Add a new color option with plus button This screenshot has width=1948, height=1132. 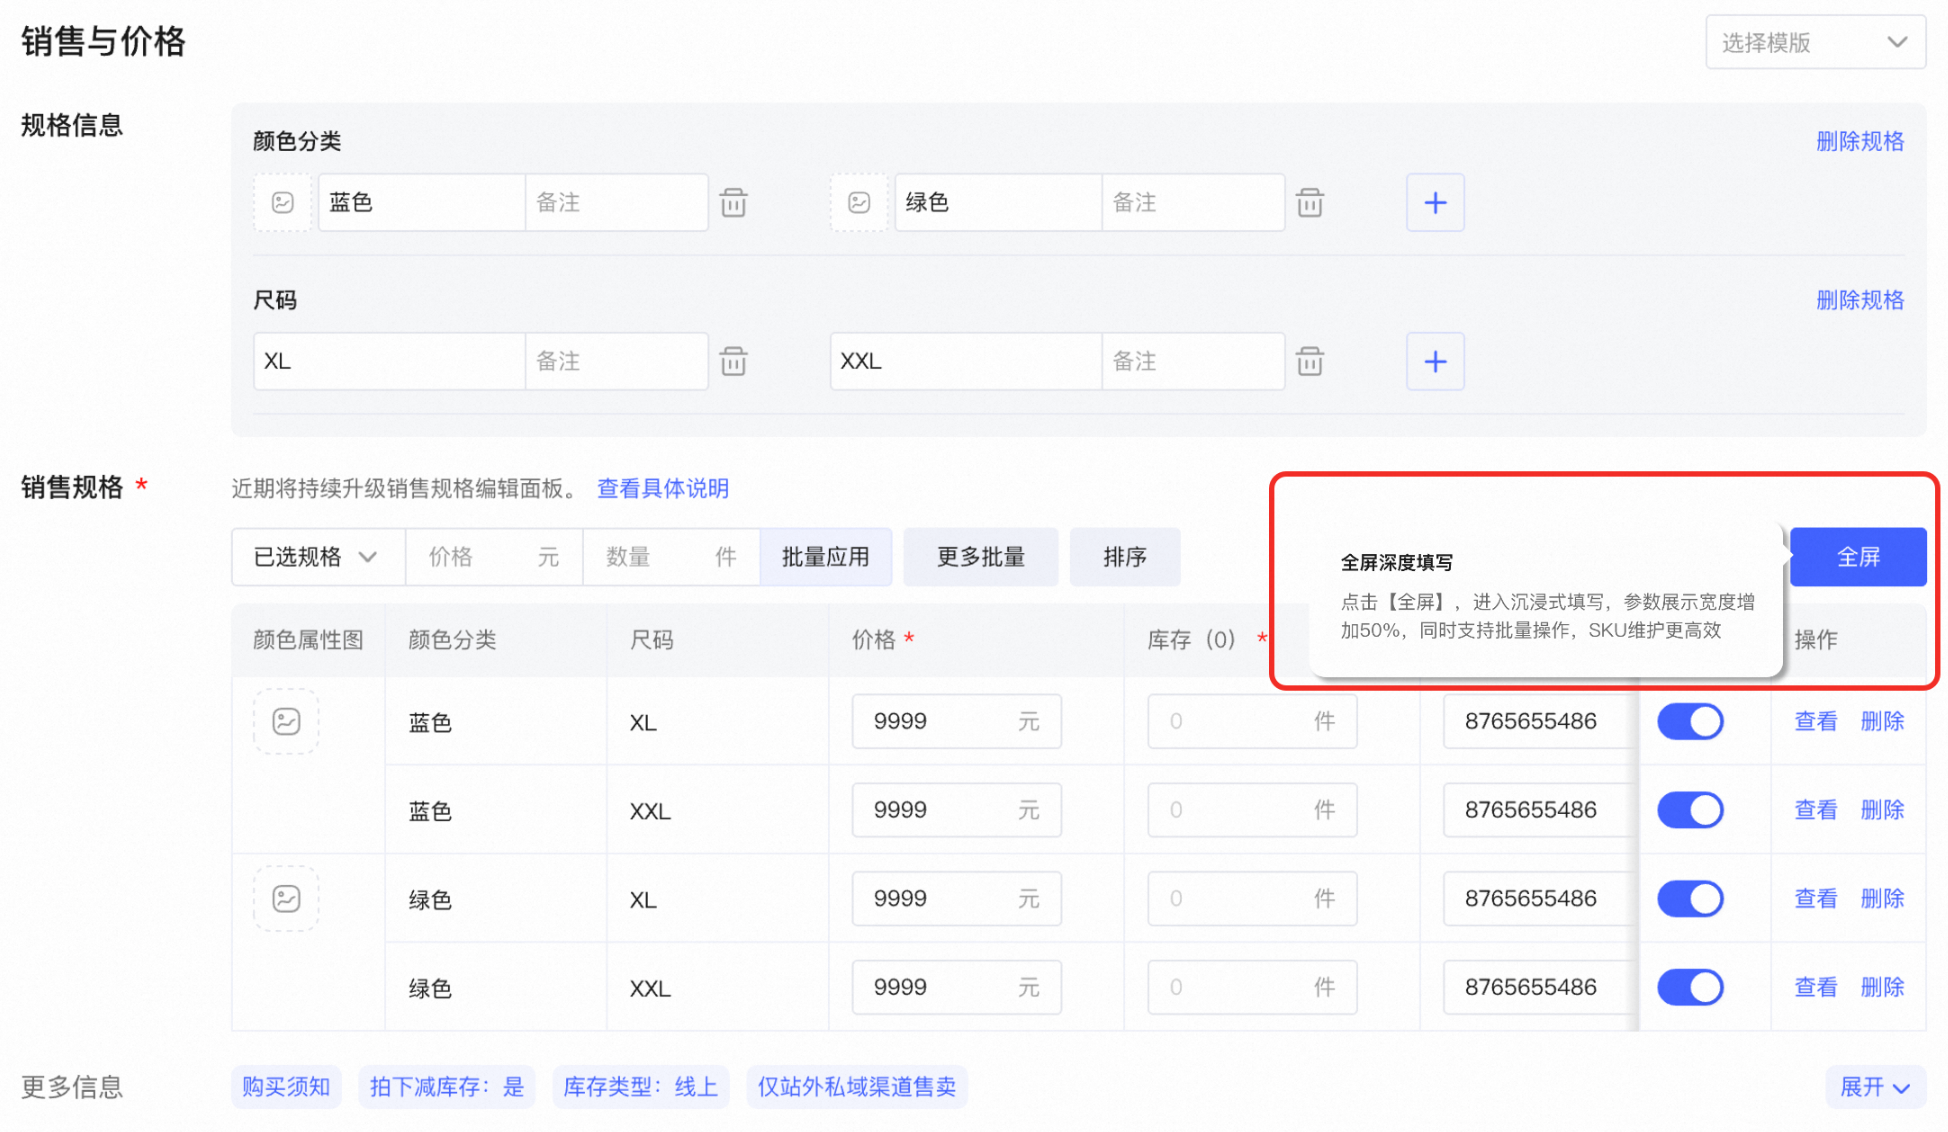pos(1435,203)
